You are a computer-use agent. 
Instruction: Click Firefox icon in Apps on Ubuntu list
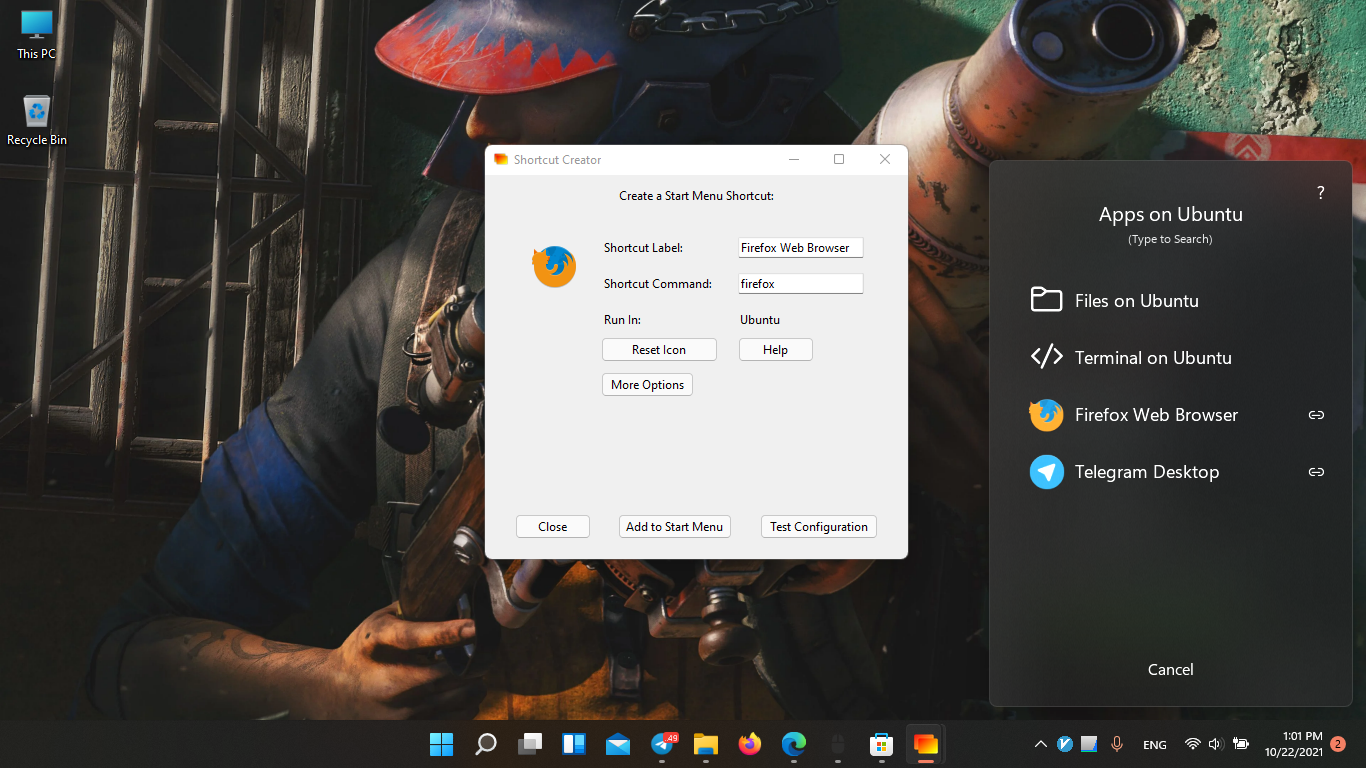(1046, 414)
